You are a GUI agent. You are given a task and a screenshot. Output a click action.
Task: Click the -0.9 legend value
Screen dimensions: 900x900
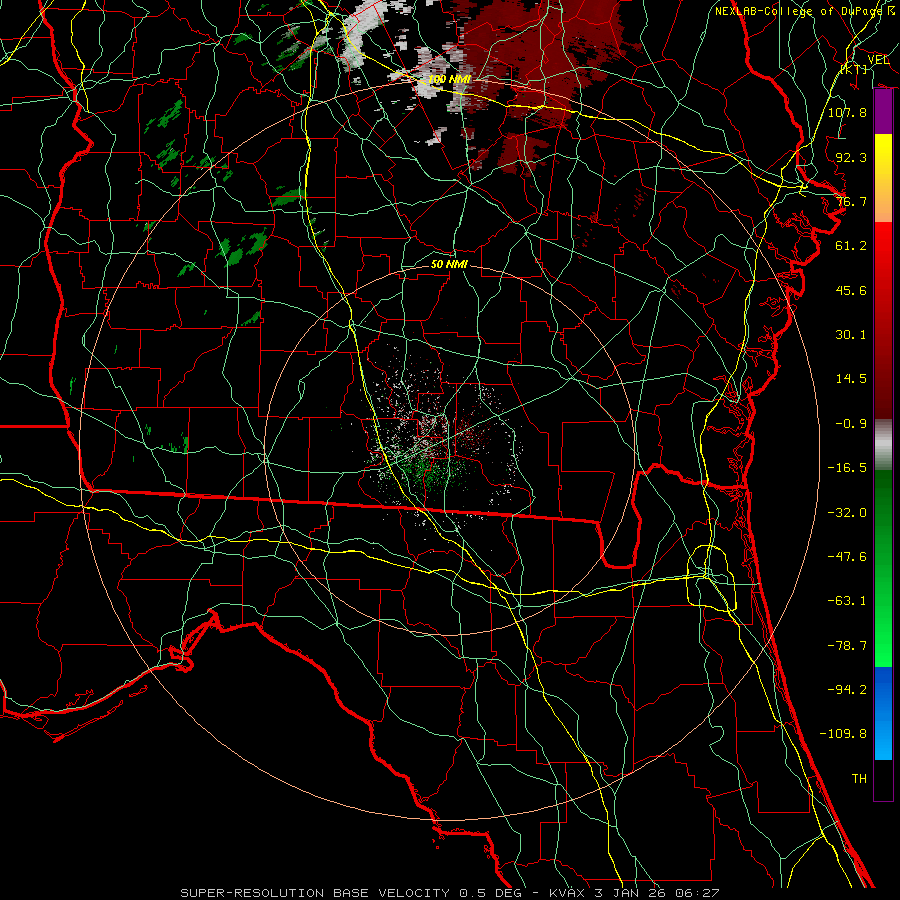click(x=851, y=423)
